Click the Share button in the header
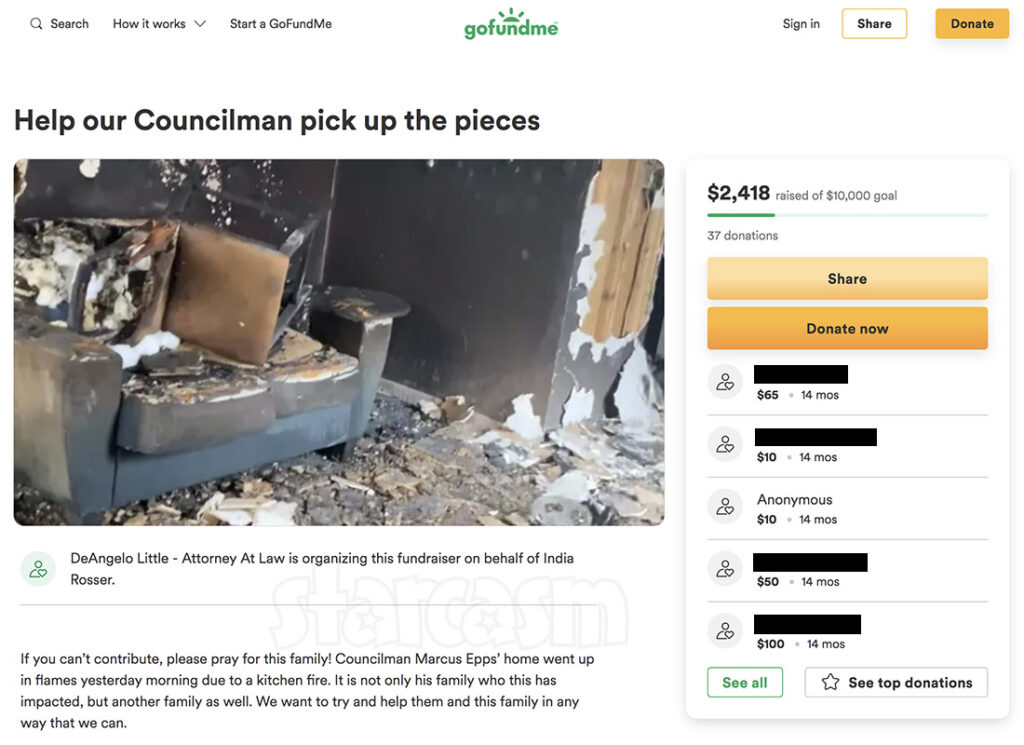Screen dimensions: 1024x745 874,23
